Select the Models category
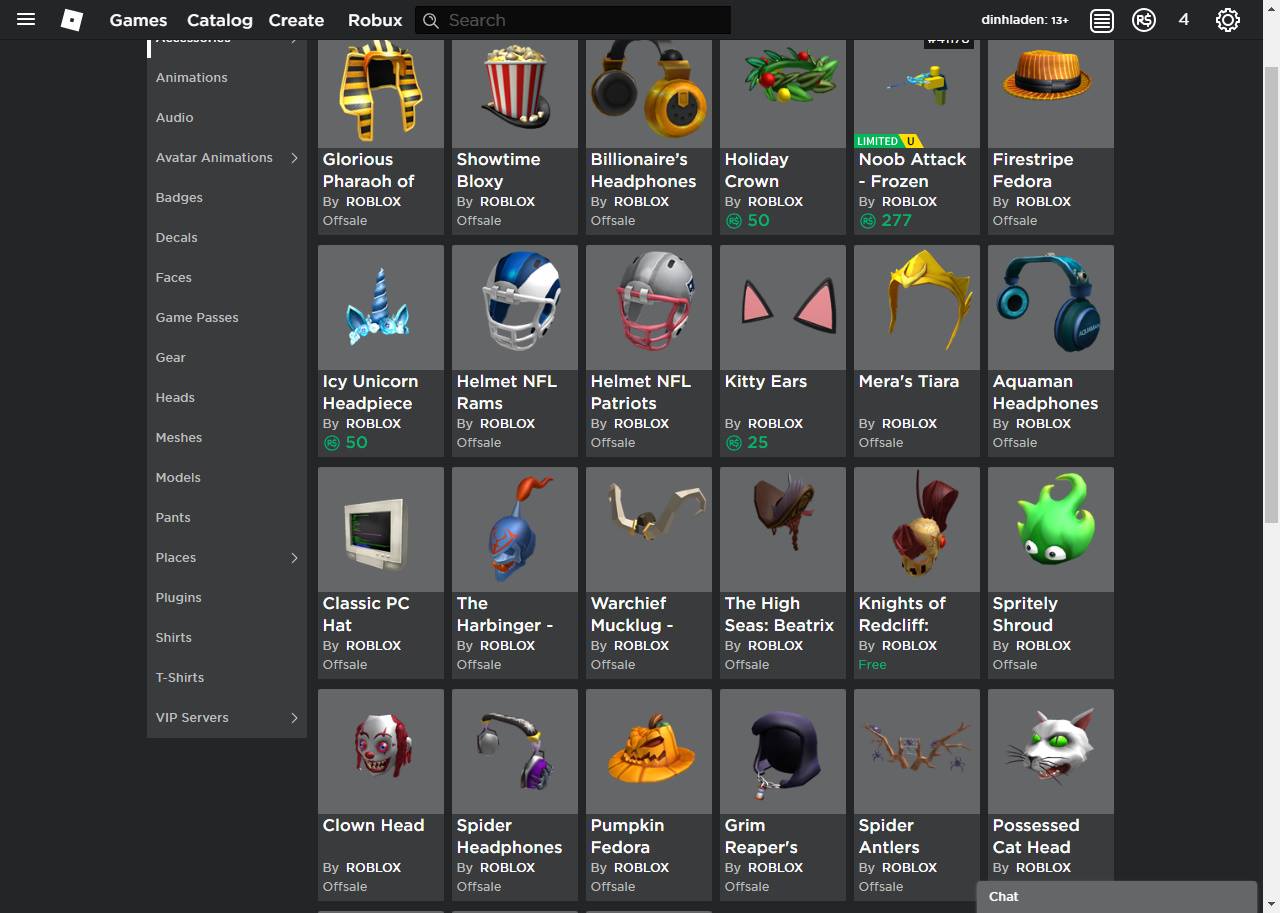This screenshot has width=1280, height=913. click(x=178, y=477)
